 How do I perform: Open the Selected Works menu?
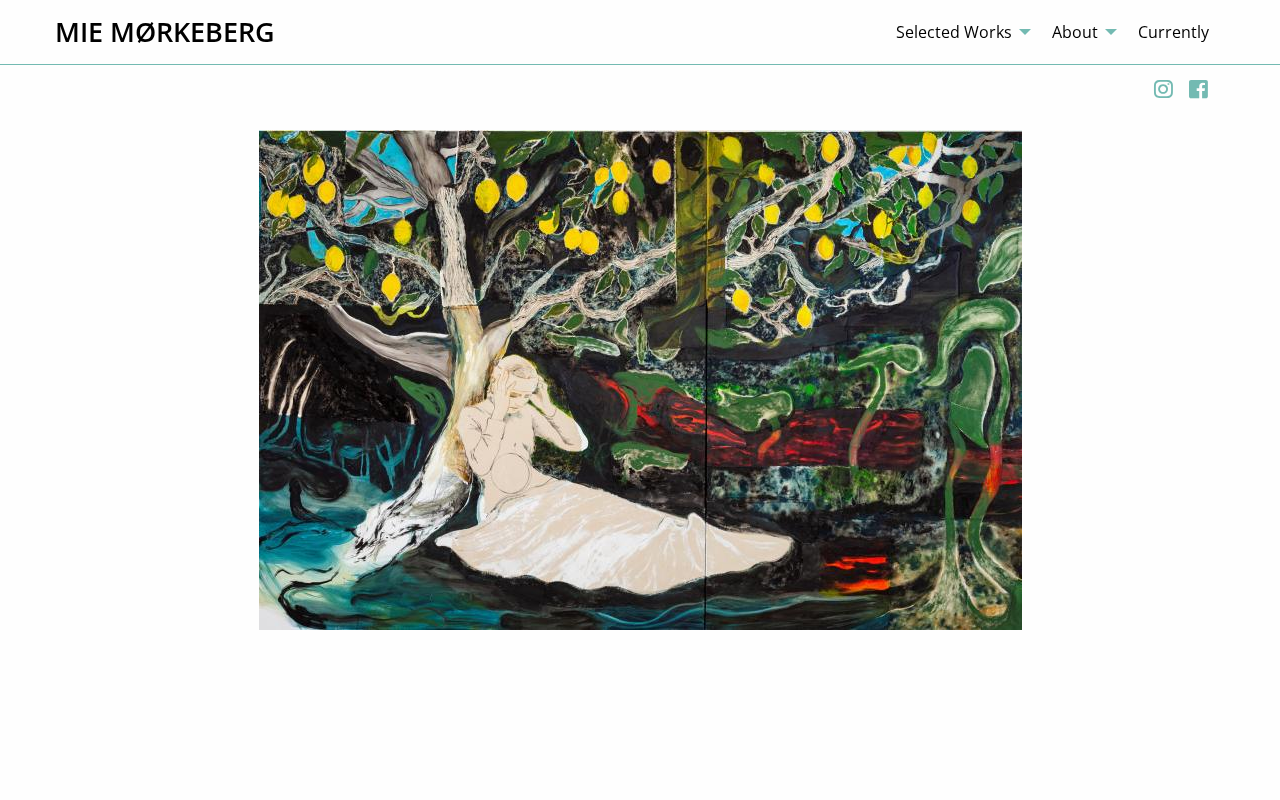[954, 32]
